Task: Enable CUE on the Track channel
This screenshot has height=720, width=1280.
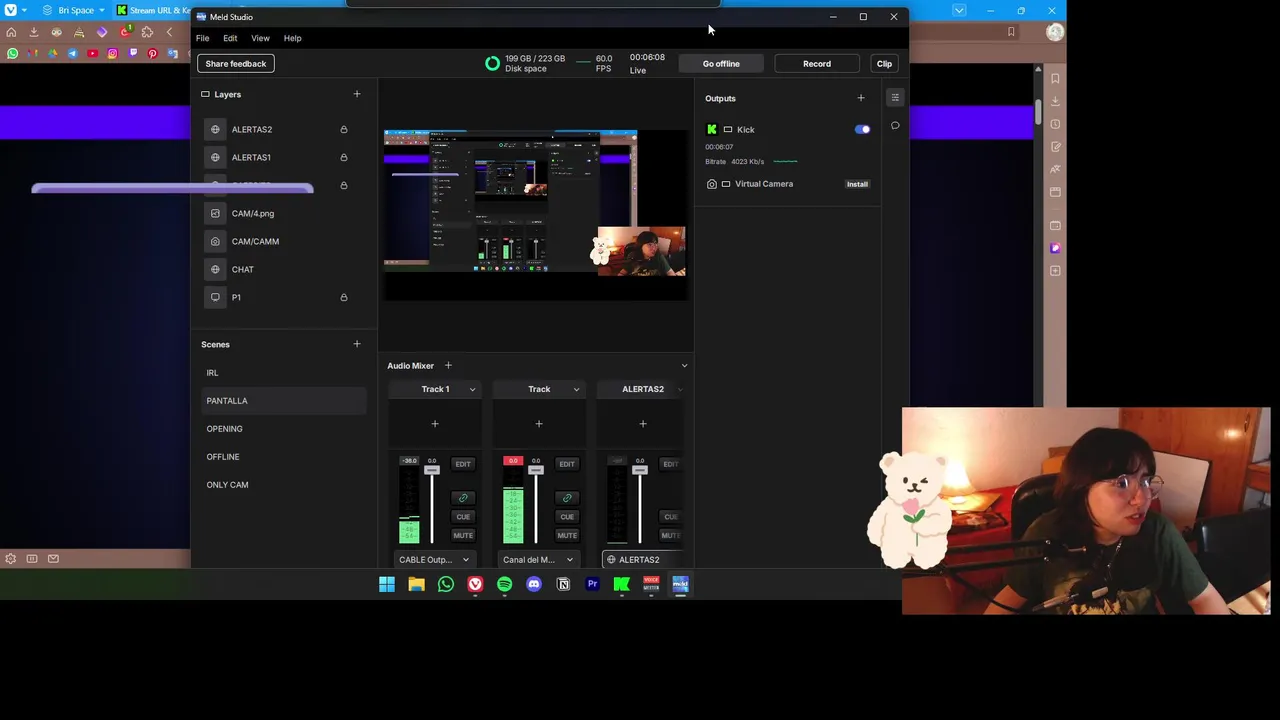Action: [x=567, y=517]
